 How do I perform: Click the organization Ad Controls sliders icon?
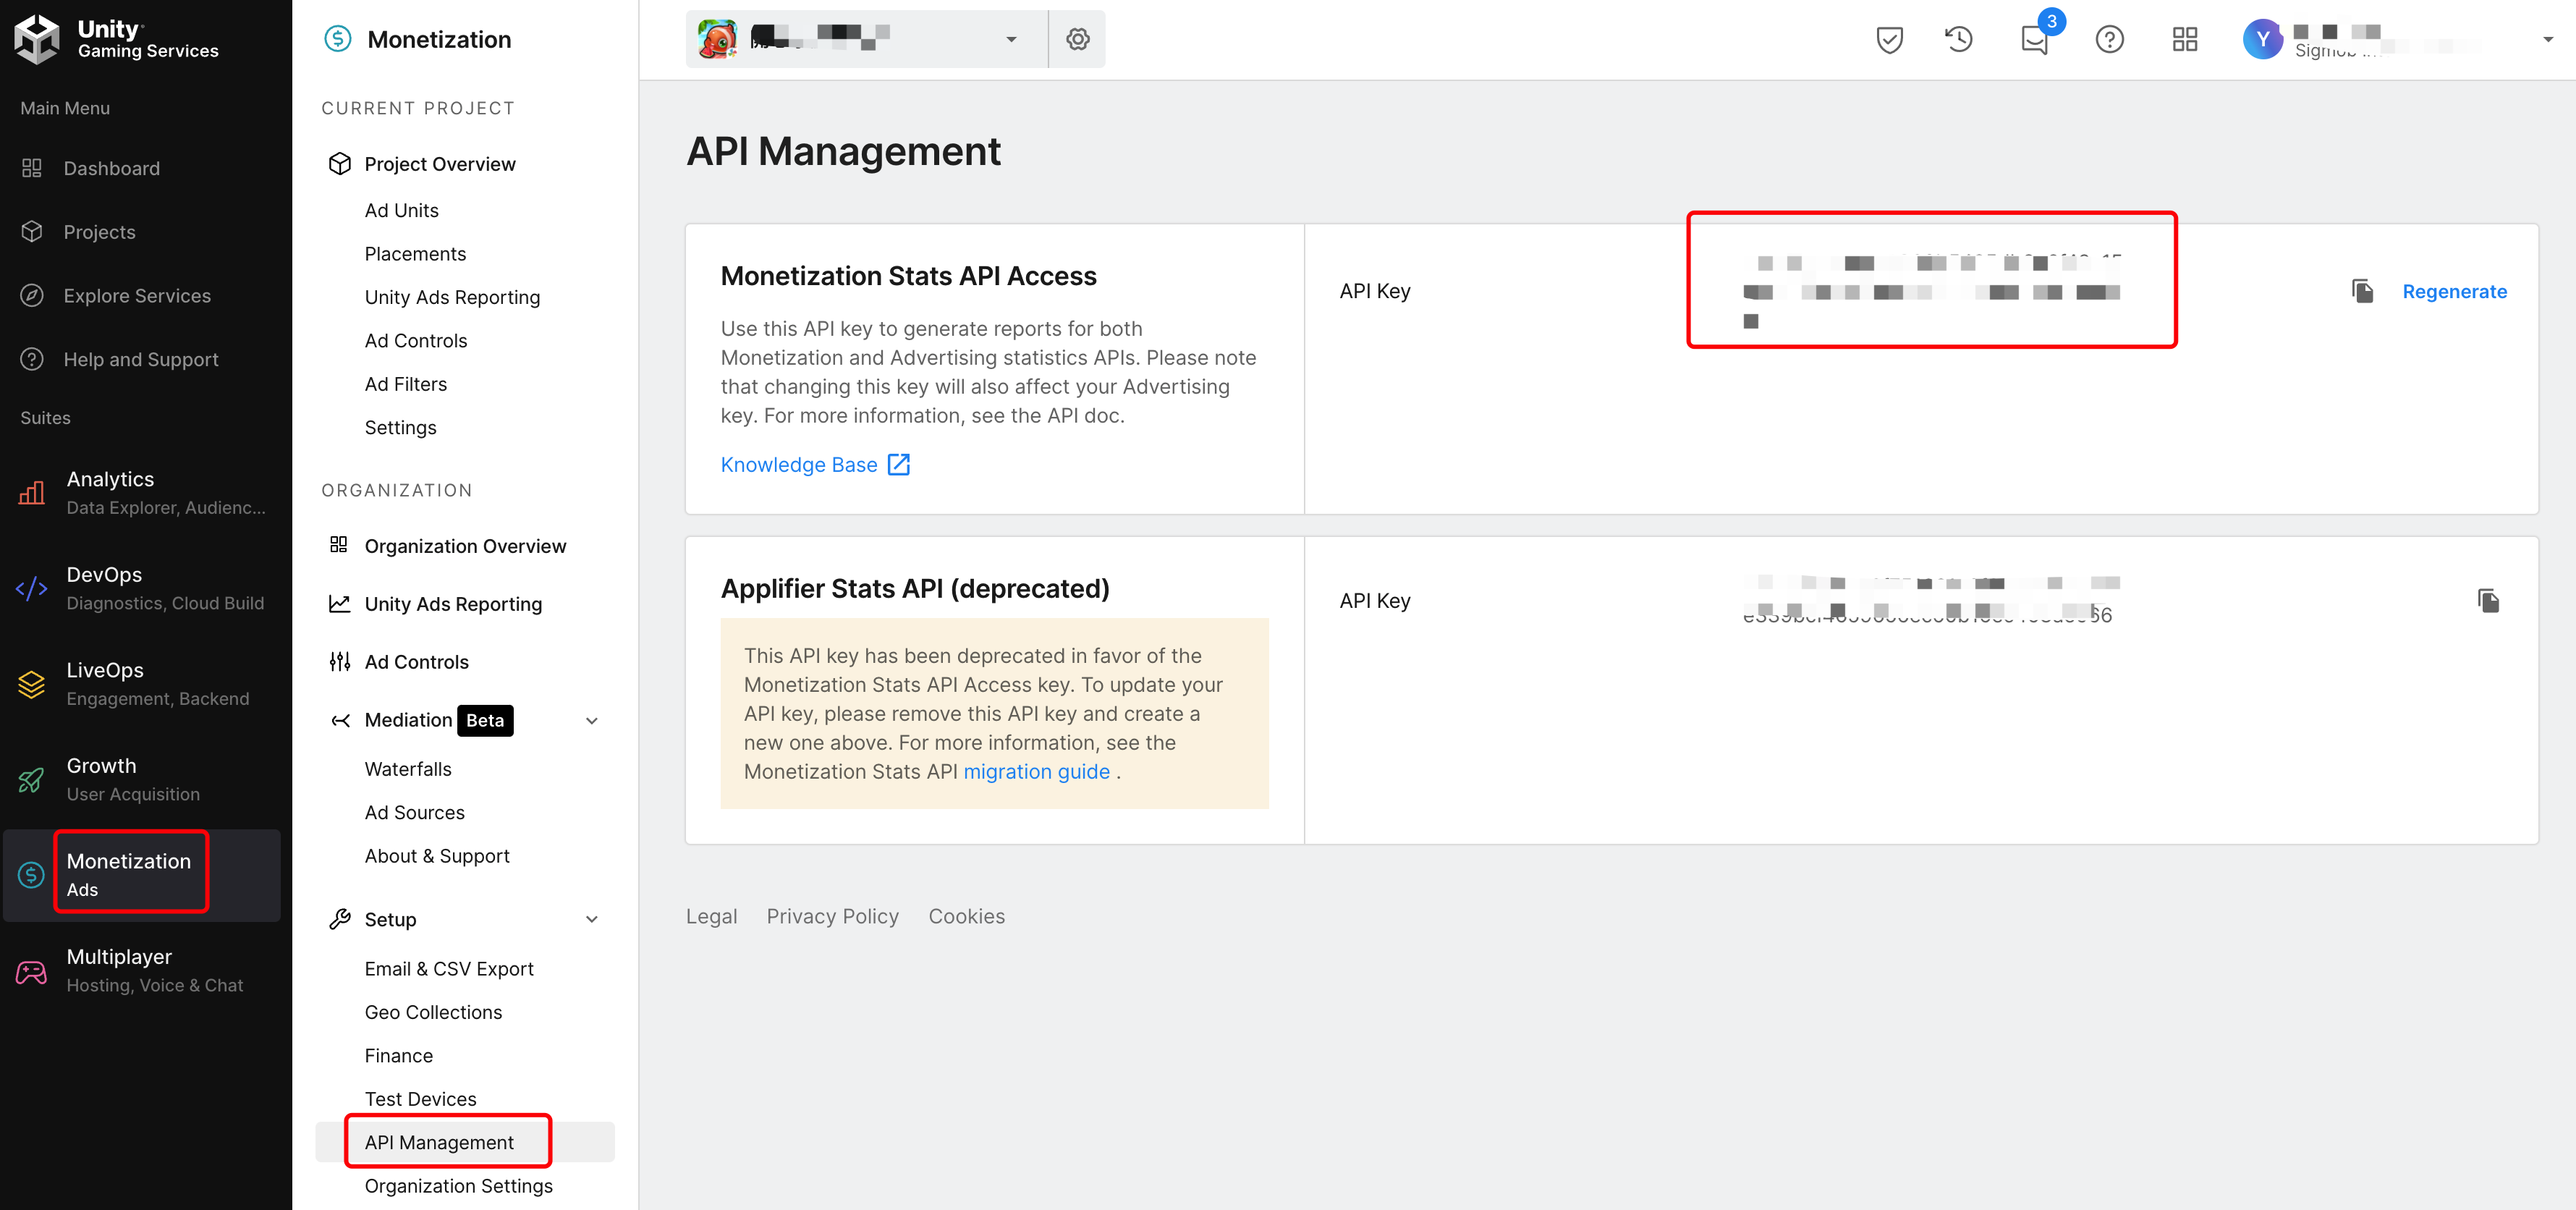click(340, 662)
